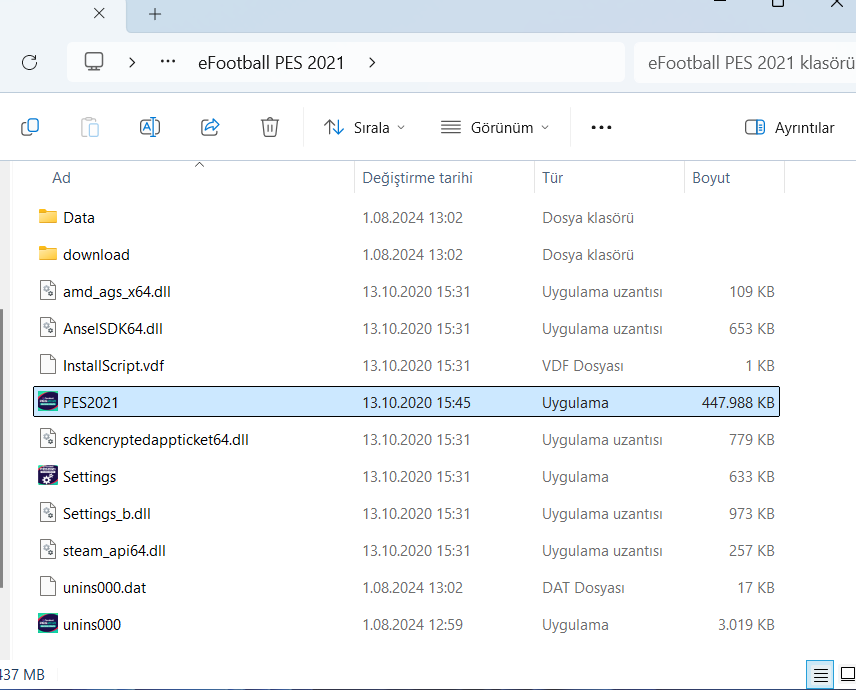Copy the selected file via toolbar
856x690 pixels.
30,127
